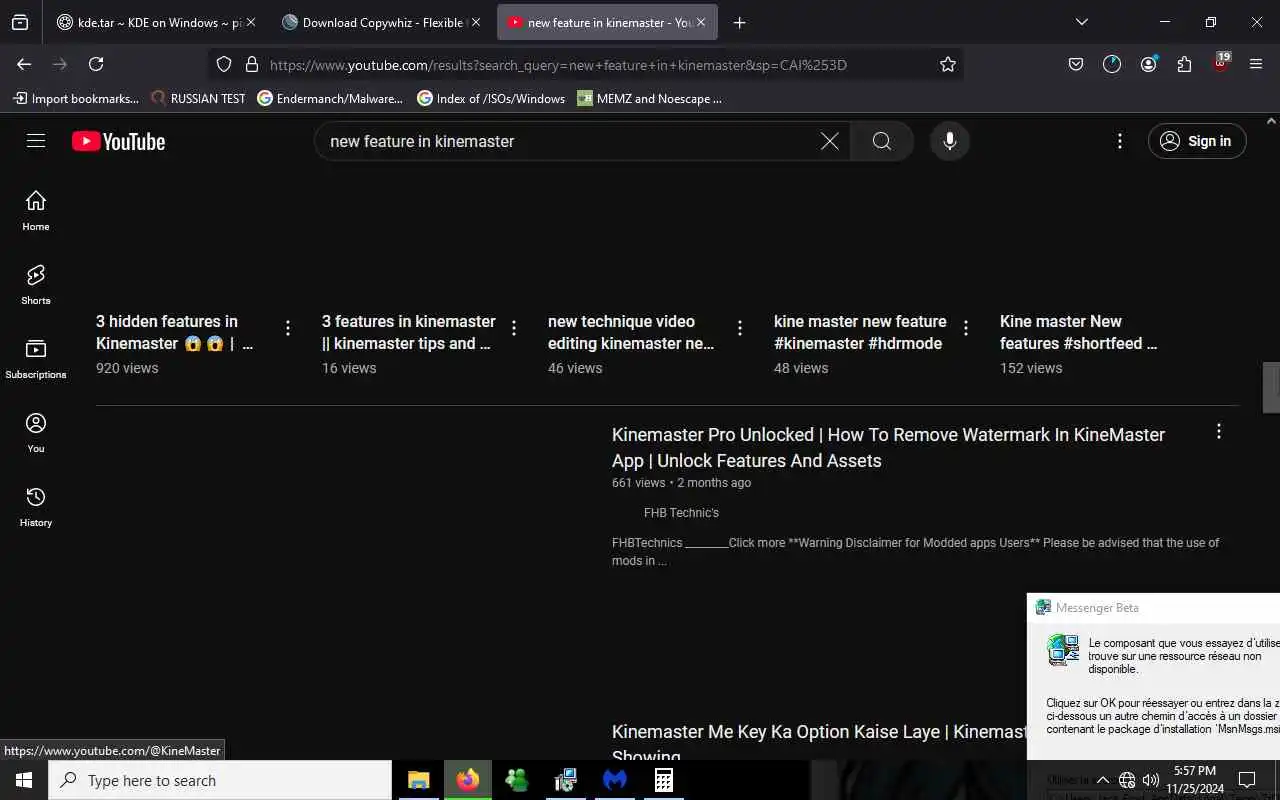
Task: Open the 'Import bookmarks...' bookmark
Action: (76, 98)
